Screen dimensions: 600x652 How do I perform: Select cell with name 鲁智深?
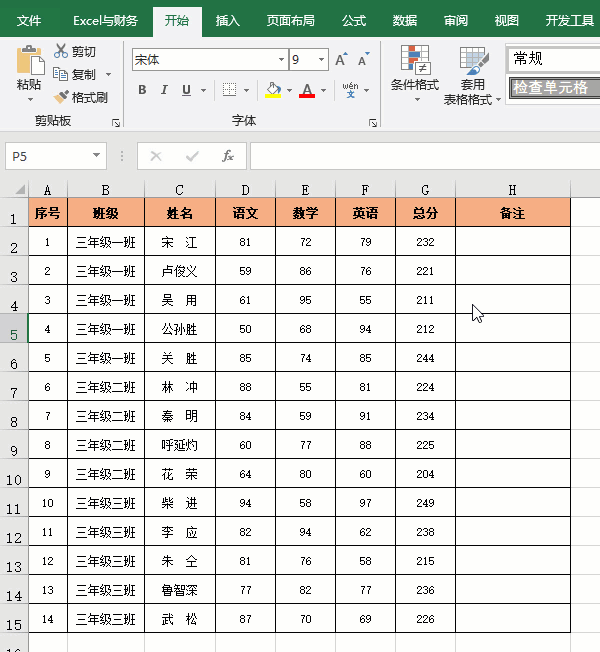point(180,590)
